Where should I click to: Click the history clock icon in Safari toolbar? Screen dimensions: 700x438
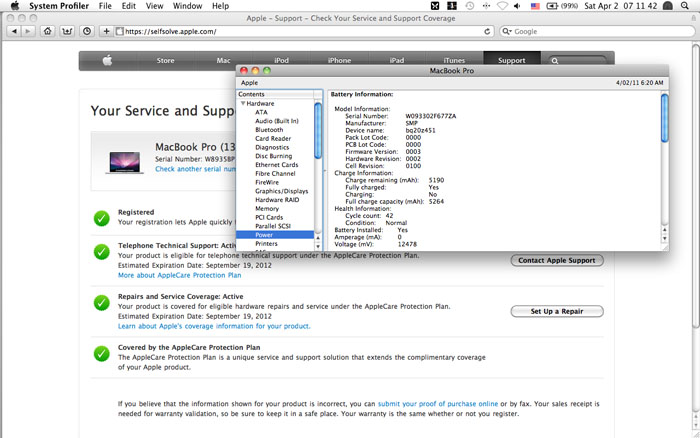87,31
